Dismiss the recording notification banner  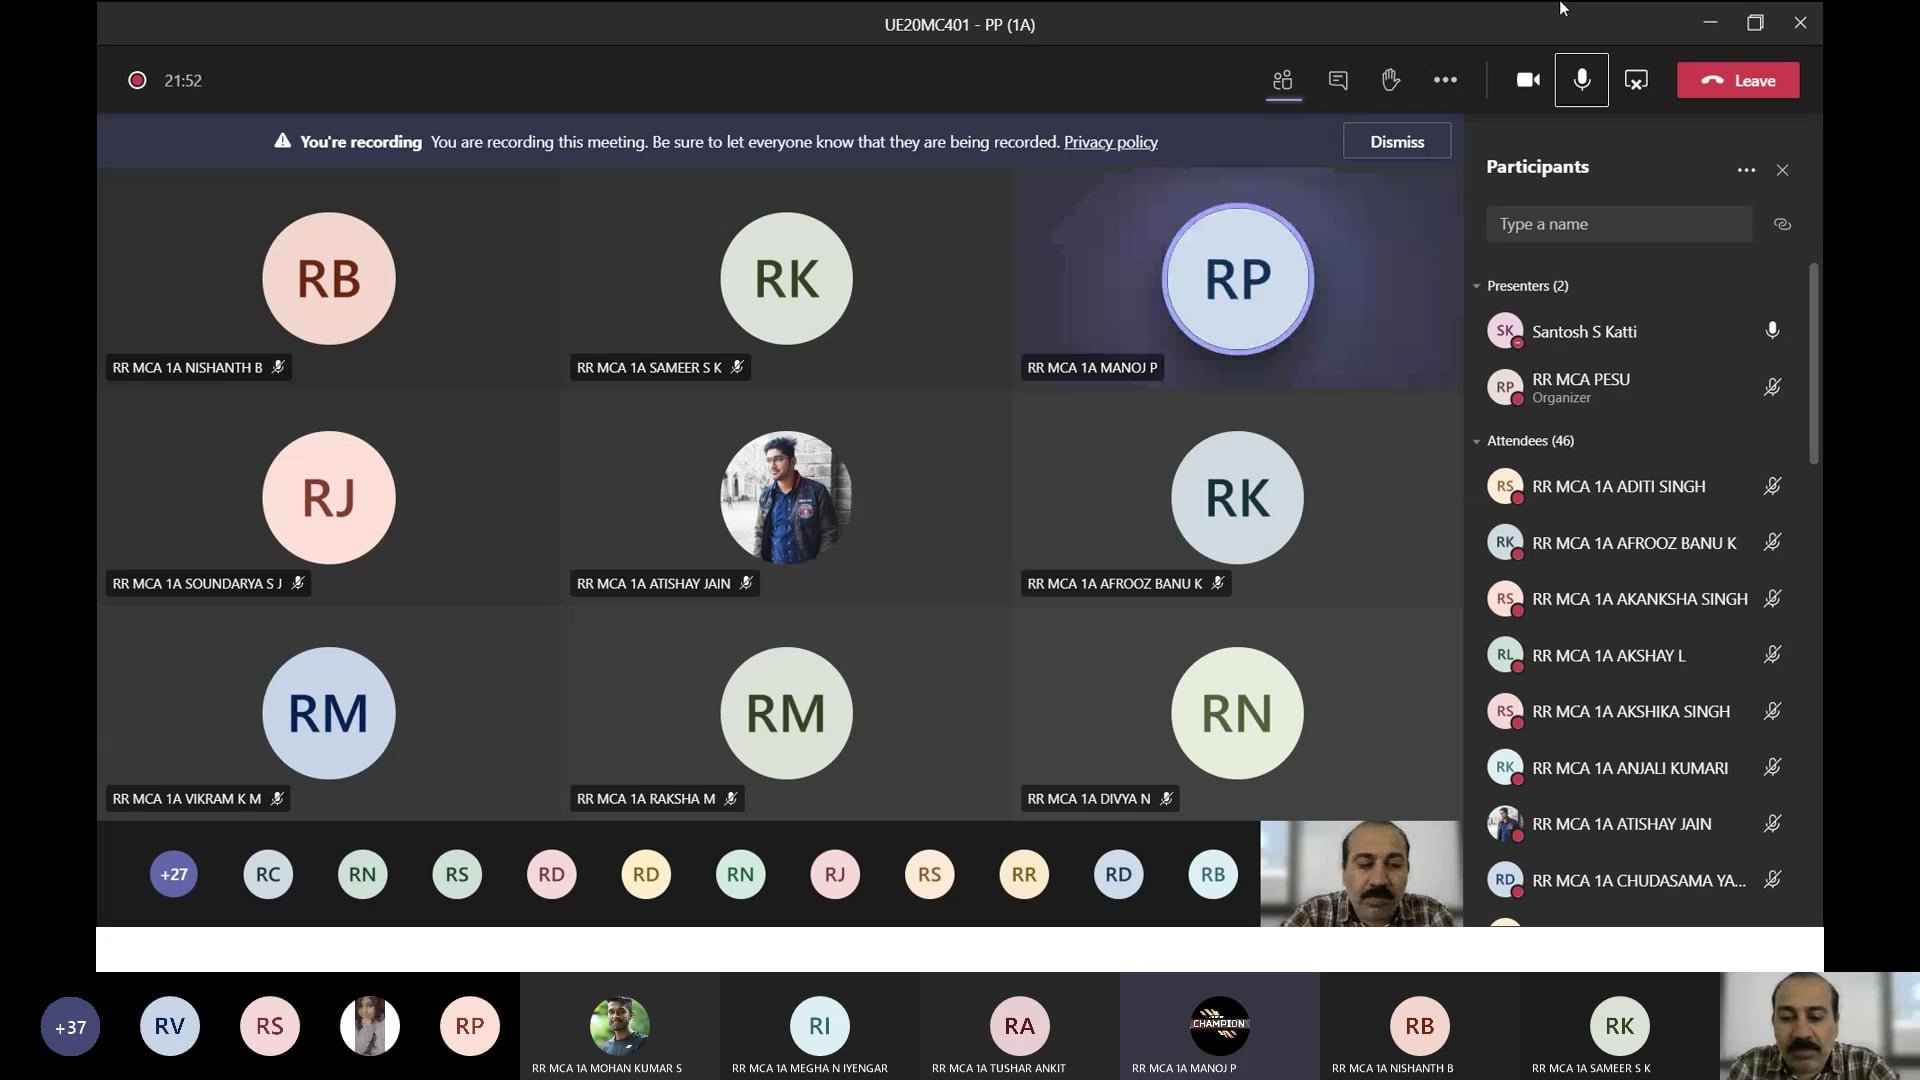tap(1396, 142)
